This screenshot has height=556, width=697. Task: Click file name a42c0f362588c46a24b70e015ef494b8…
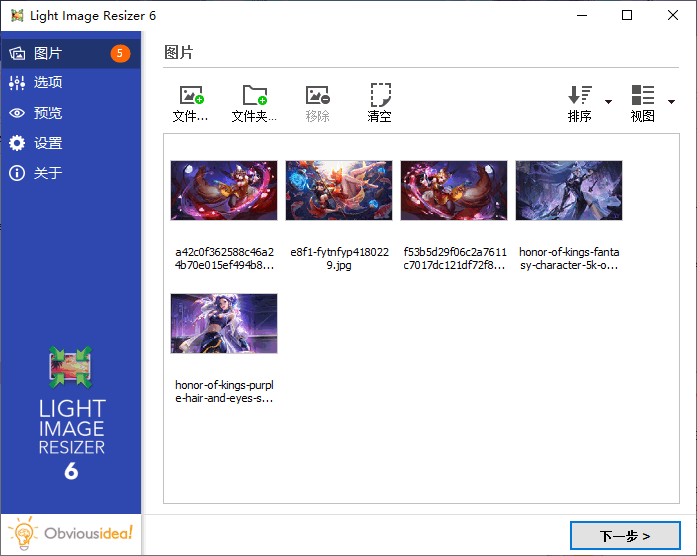point(224,259)
